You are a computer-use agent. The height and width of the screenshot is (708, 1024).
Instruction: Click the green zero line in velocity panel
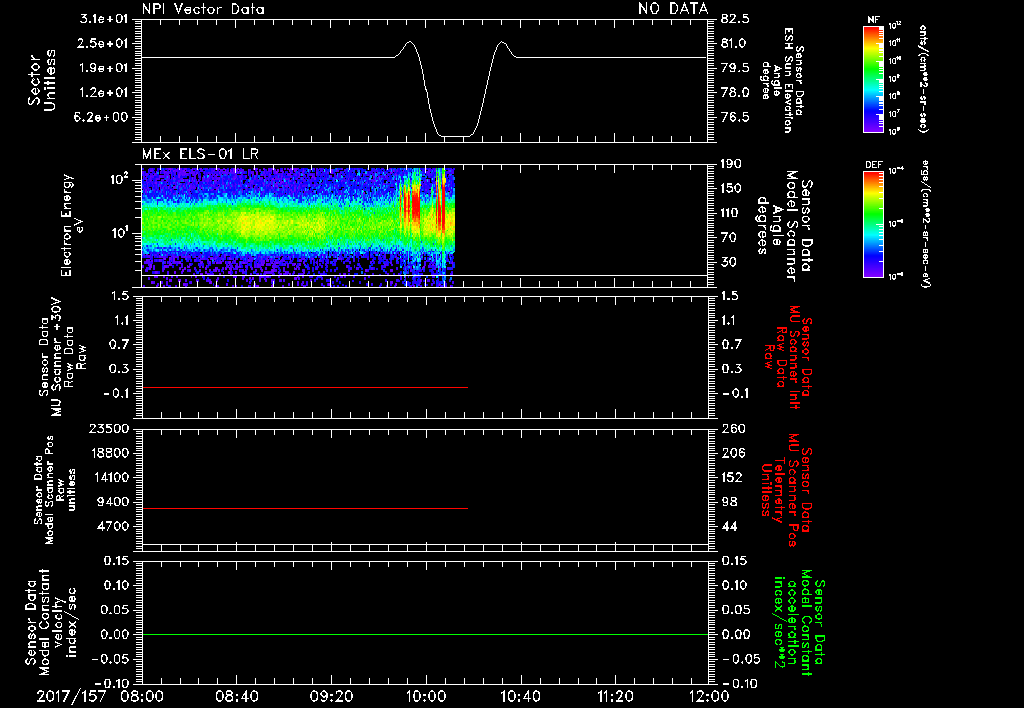pos(425,634)
